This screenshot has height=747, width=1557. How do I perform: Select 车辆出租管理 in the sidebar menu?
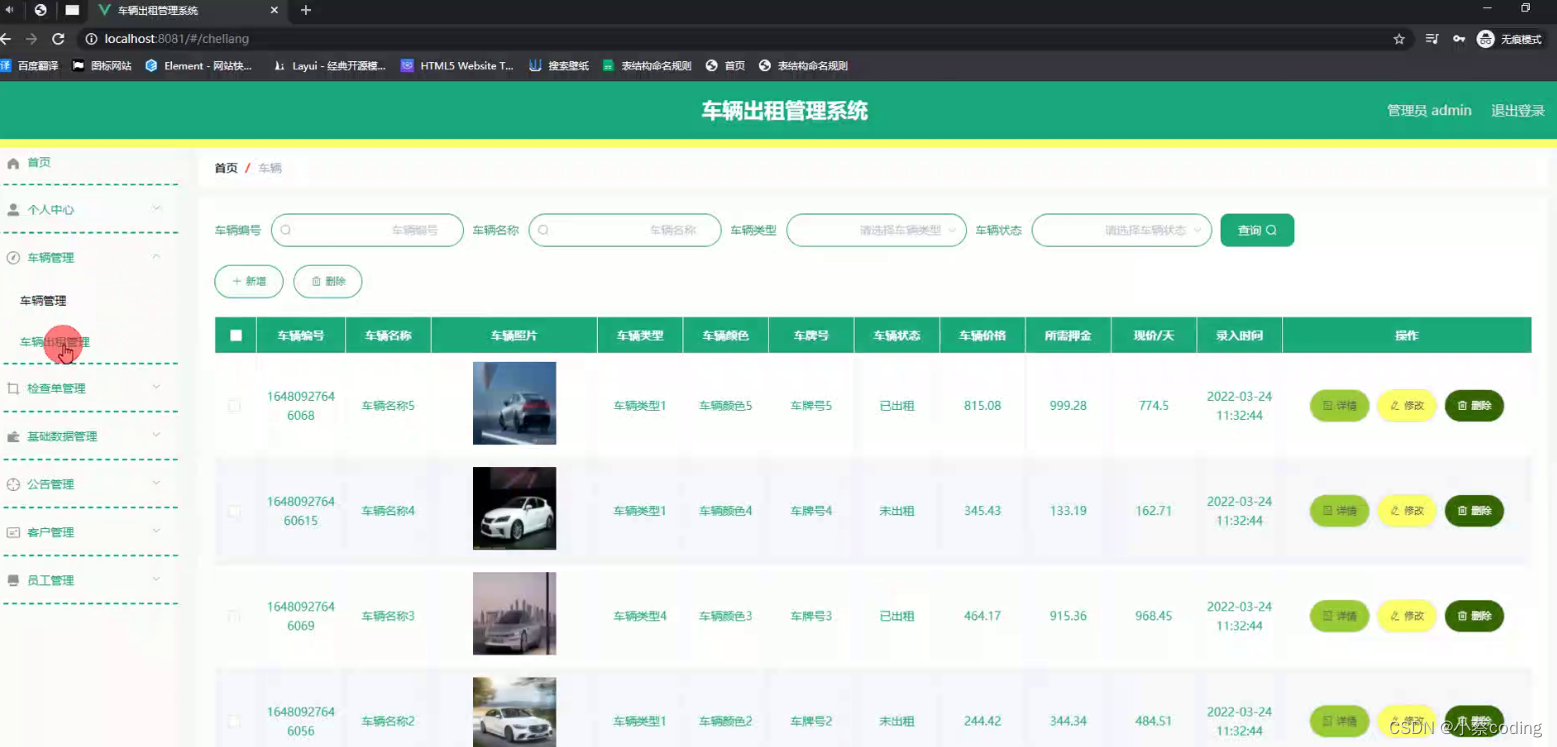click(x=55, y=342)
